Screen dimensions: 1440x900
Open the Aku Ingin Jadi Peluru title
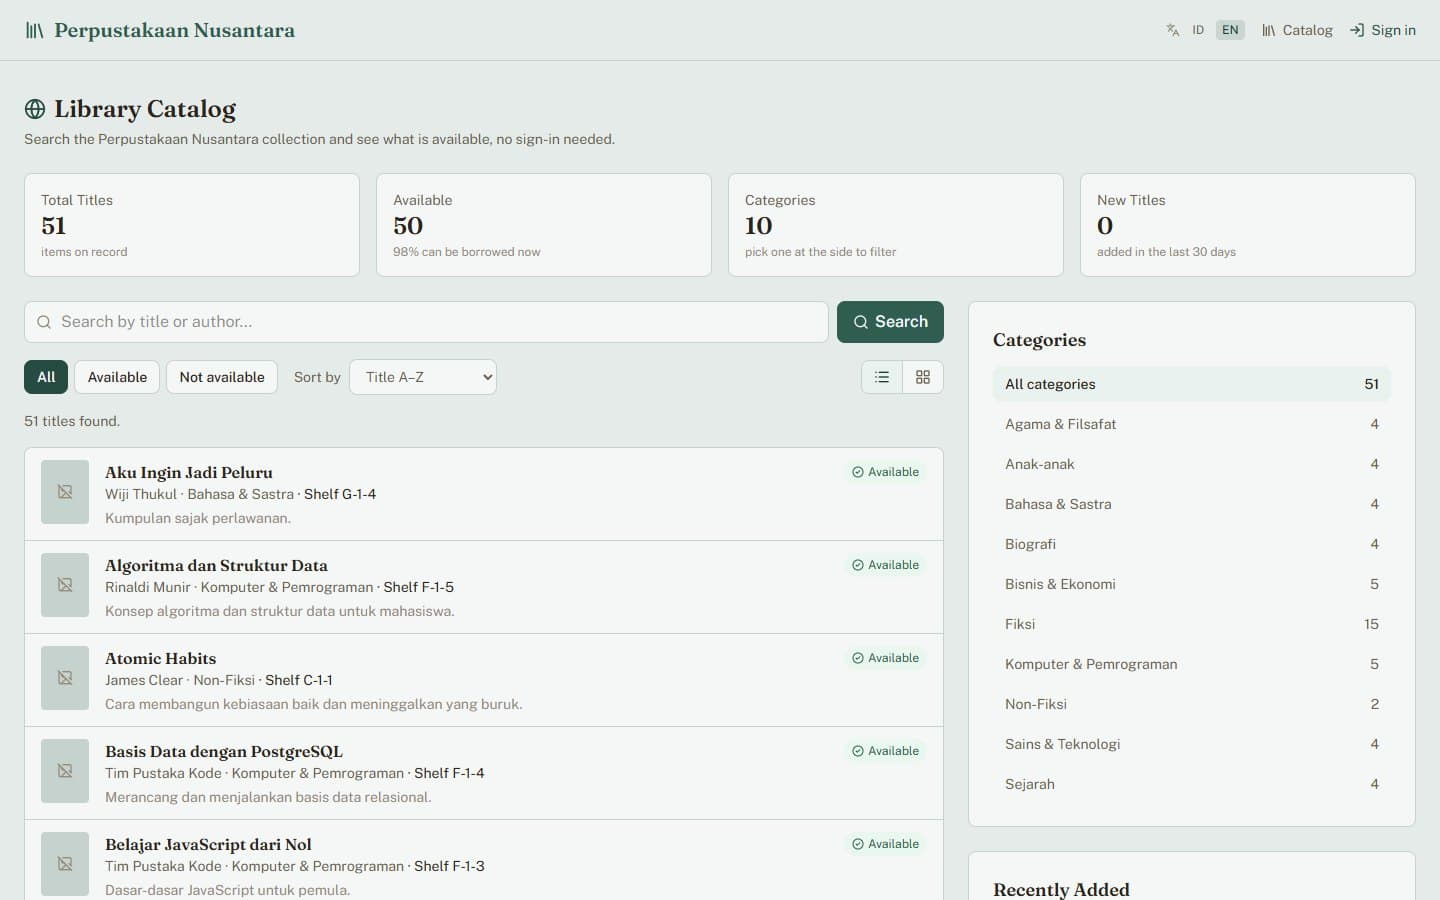pyautogui.click(x=189, y=472)
